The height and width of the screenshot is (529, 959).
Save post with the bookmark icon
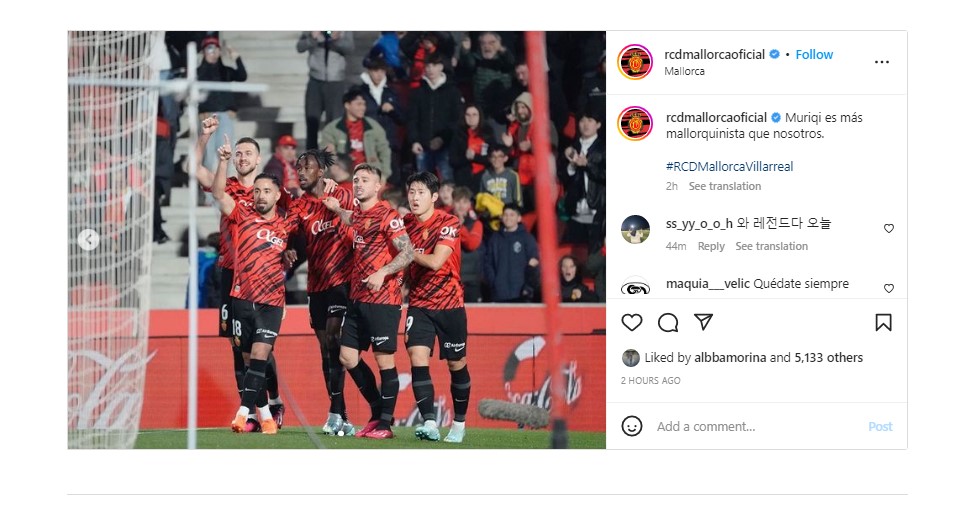tap(883, 322)
